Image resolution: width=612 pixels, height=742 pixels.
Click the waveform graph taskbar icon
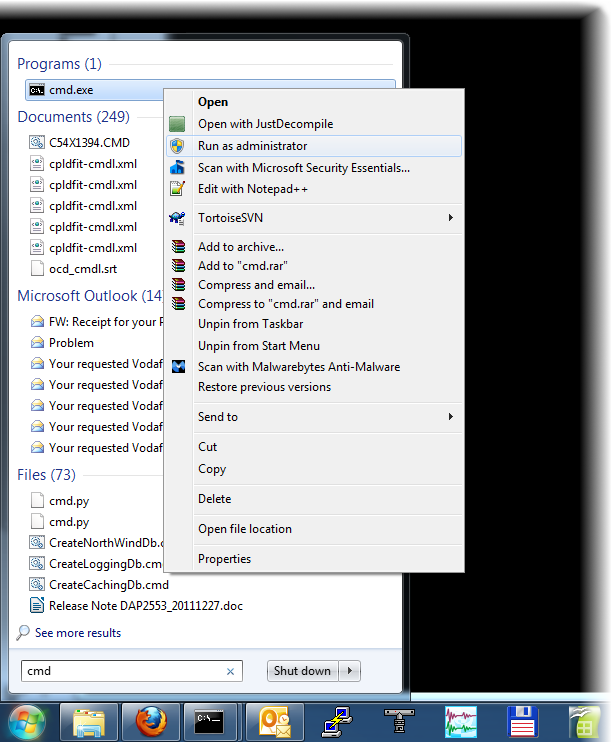click(461, 722)
